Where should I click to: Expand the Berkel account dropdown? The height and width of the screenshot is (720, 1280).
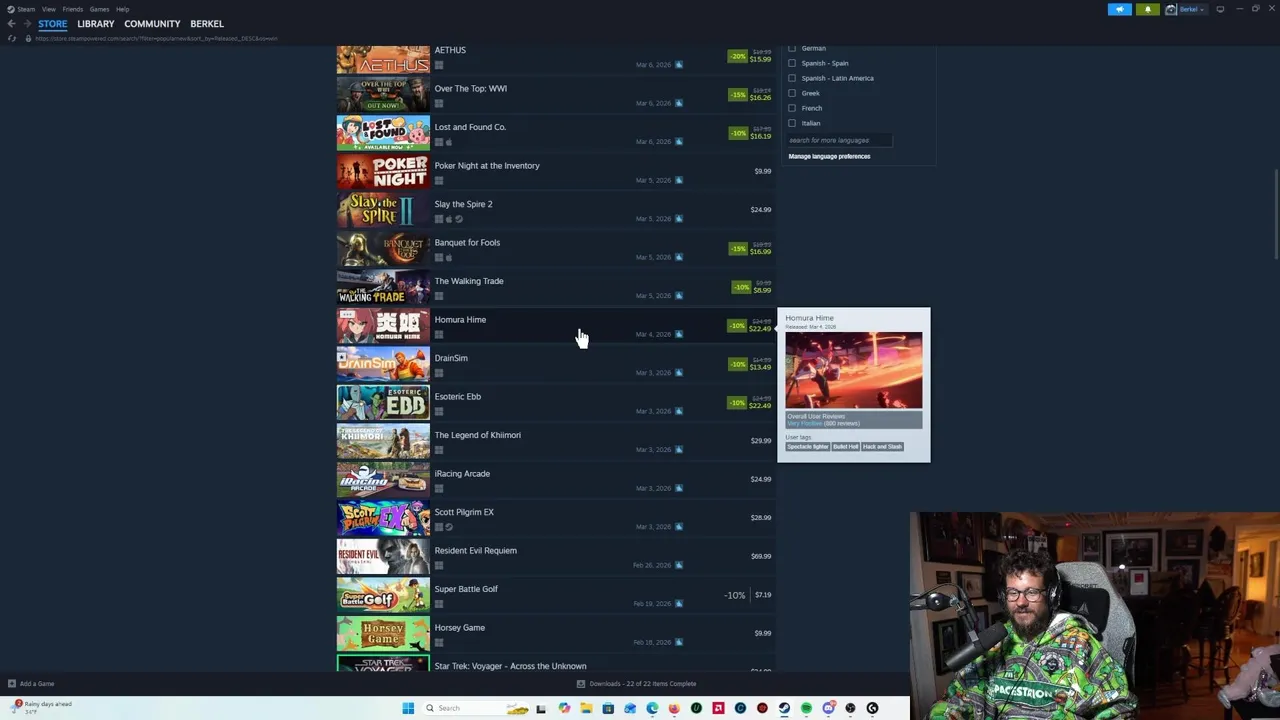(x=1192, y=9)
